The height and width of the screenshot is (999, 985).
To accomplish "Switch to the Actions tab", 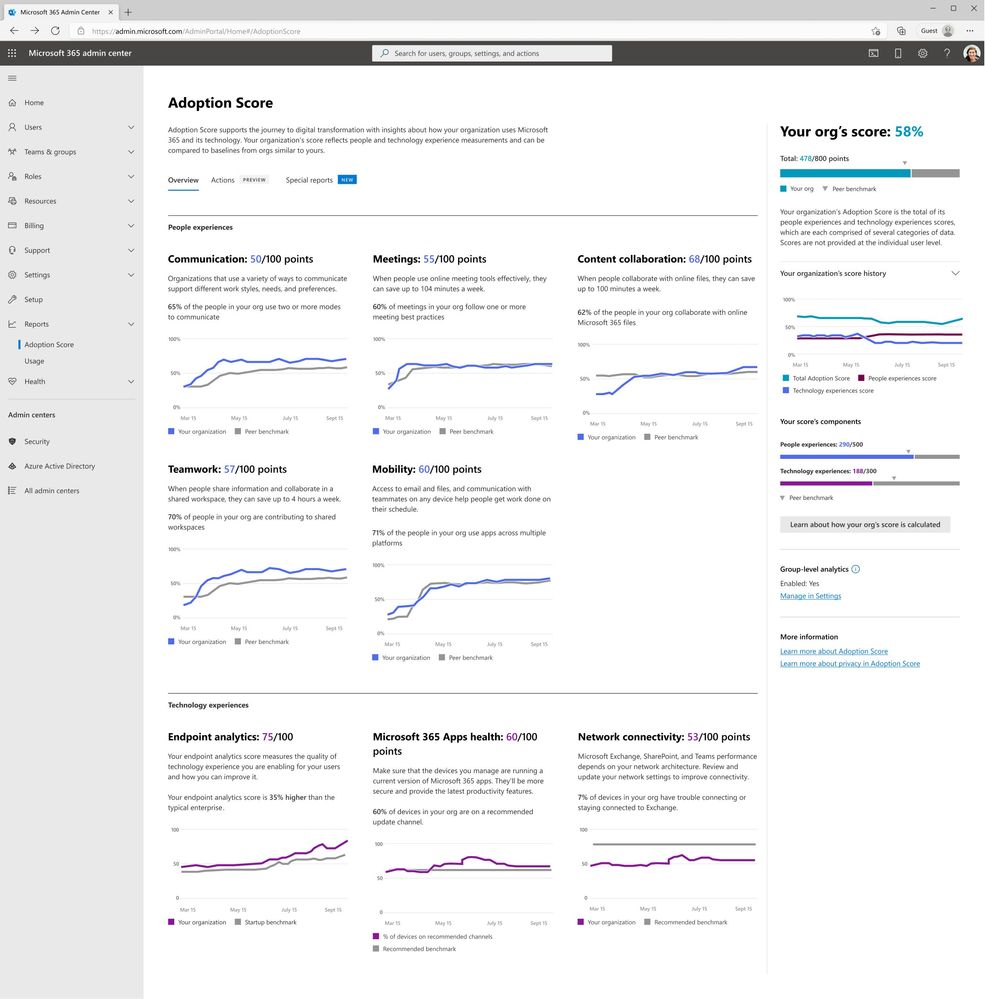I will pos(222,180).
